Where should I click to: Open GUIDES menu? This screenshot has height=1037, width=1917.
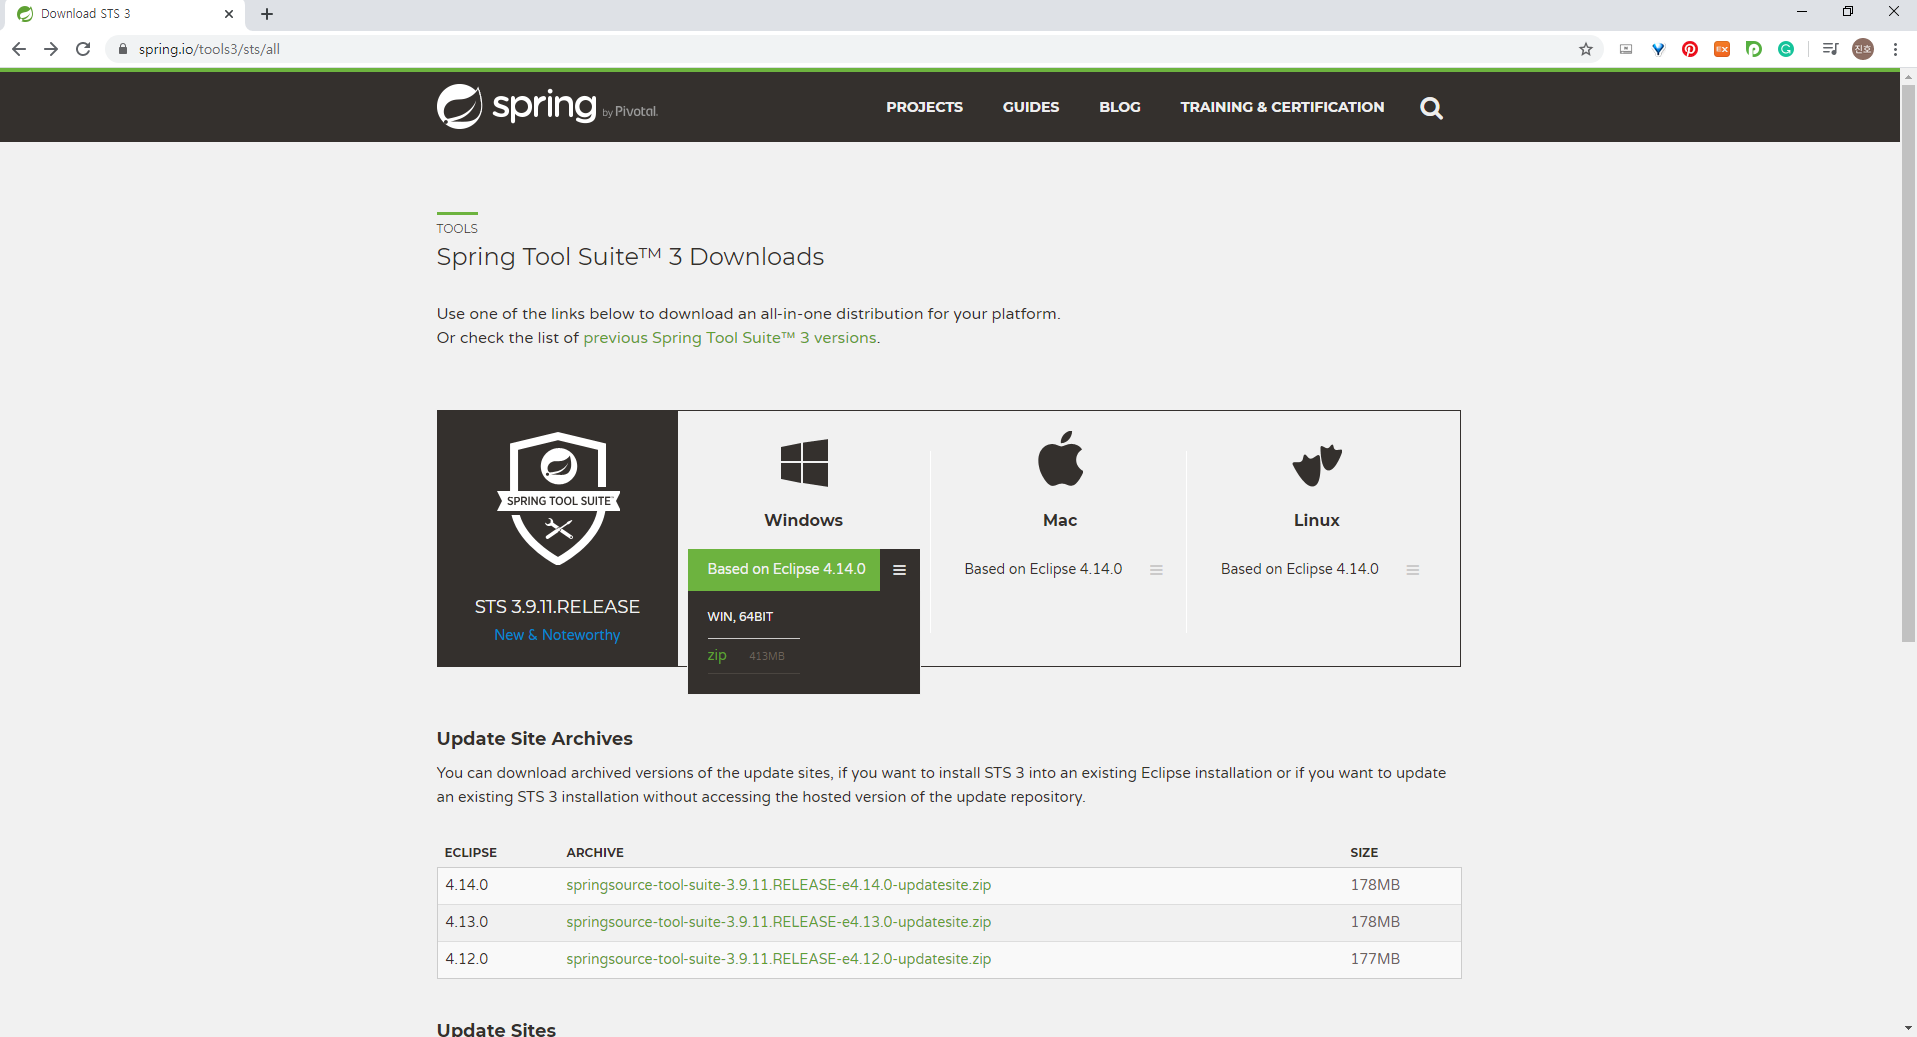click(x=1031, y=107)
